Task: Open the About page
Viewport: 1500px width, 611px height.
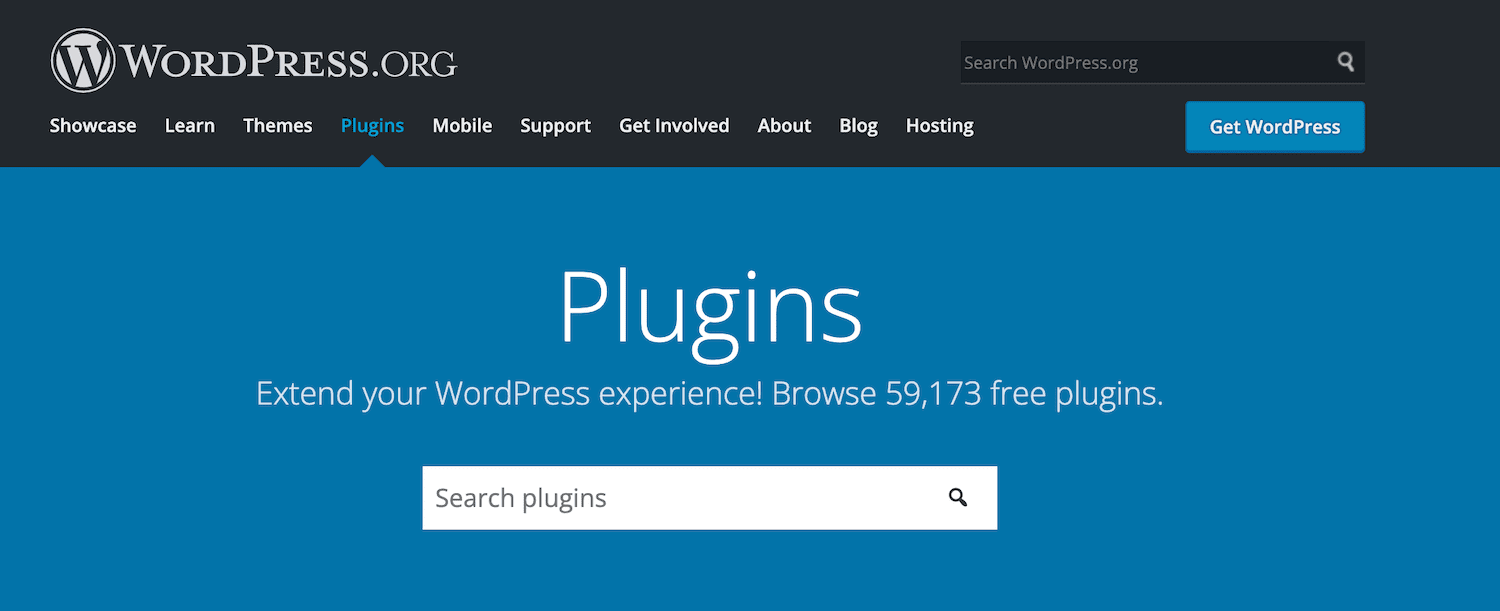Action: 784,125
